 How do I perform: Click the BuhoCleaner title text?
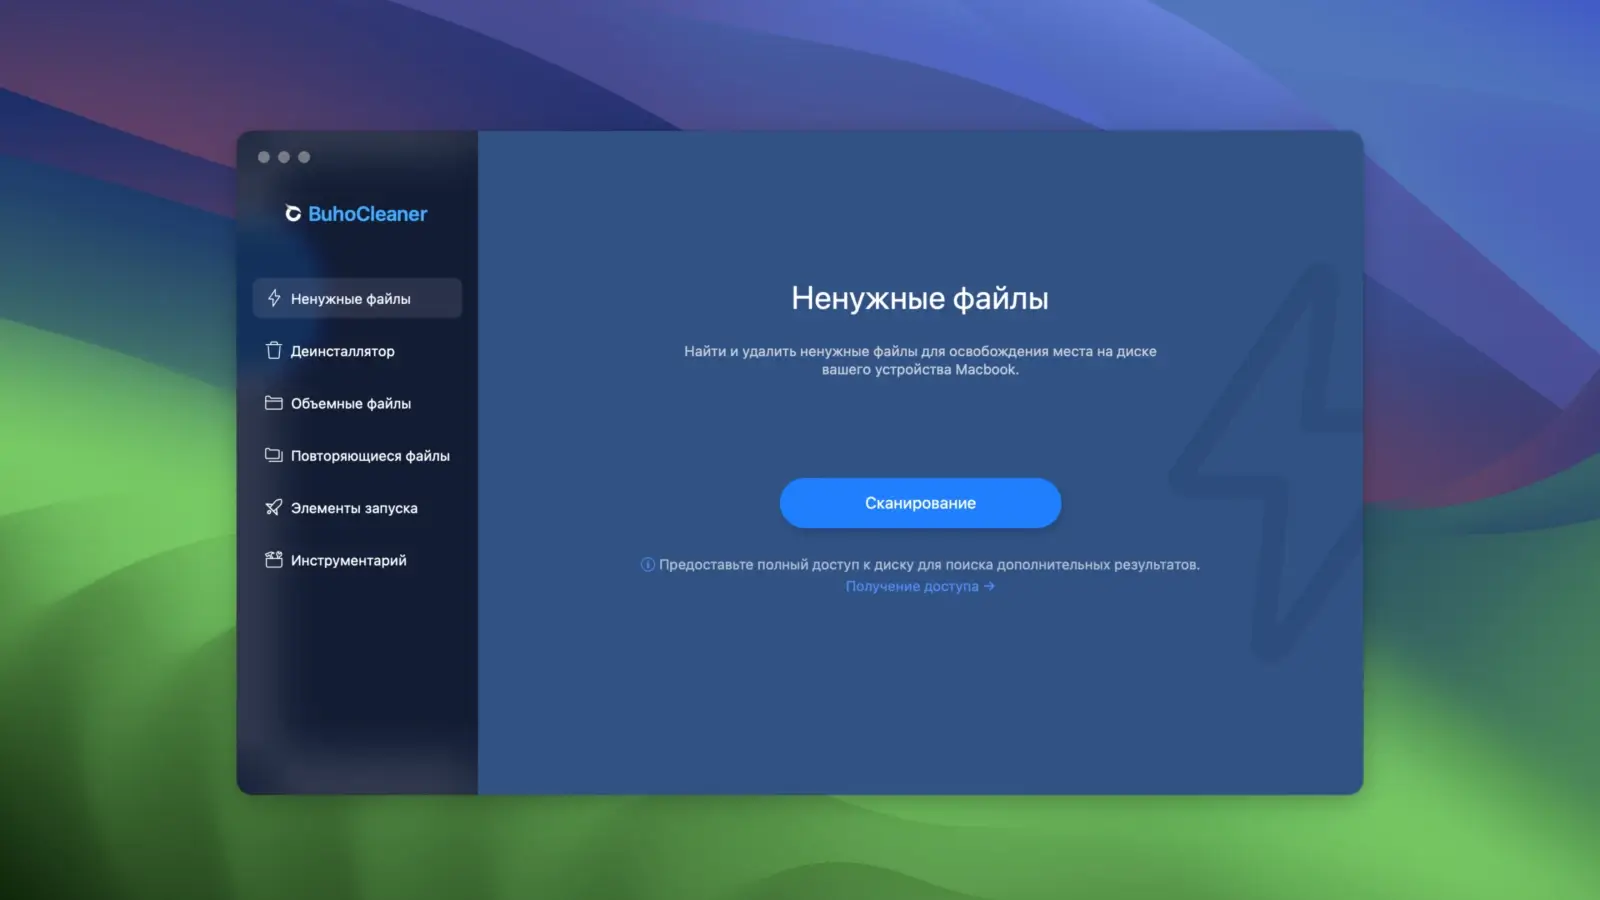click(367, 214)
